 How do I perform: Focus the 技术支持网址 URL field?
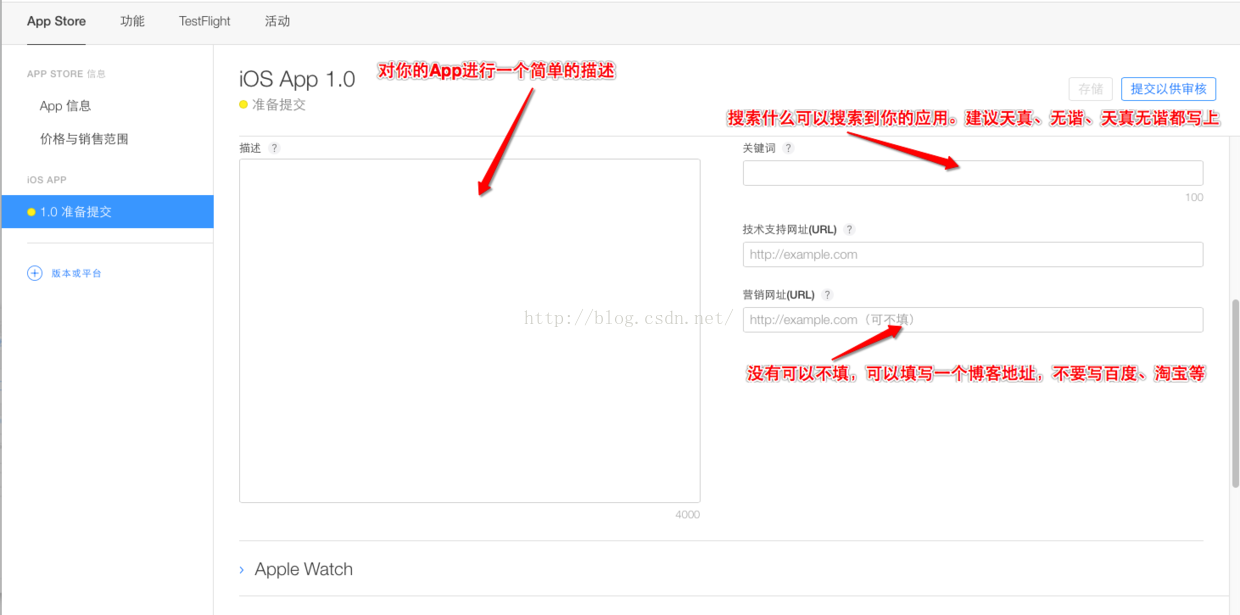tap(973, 254)
